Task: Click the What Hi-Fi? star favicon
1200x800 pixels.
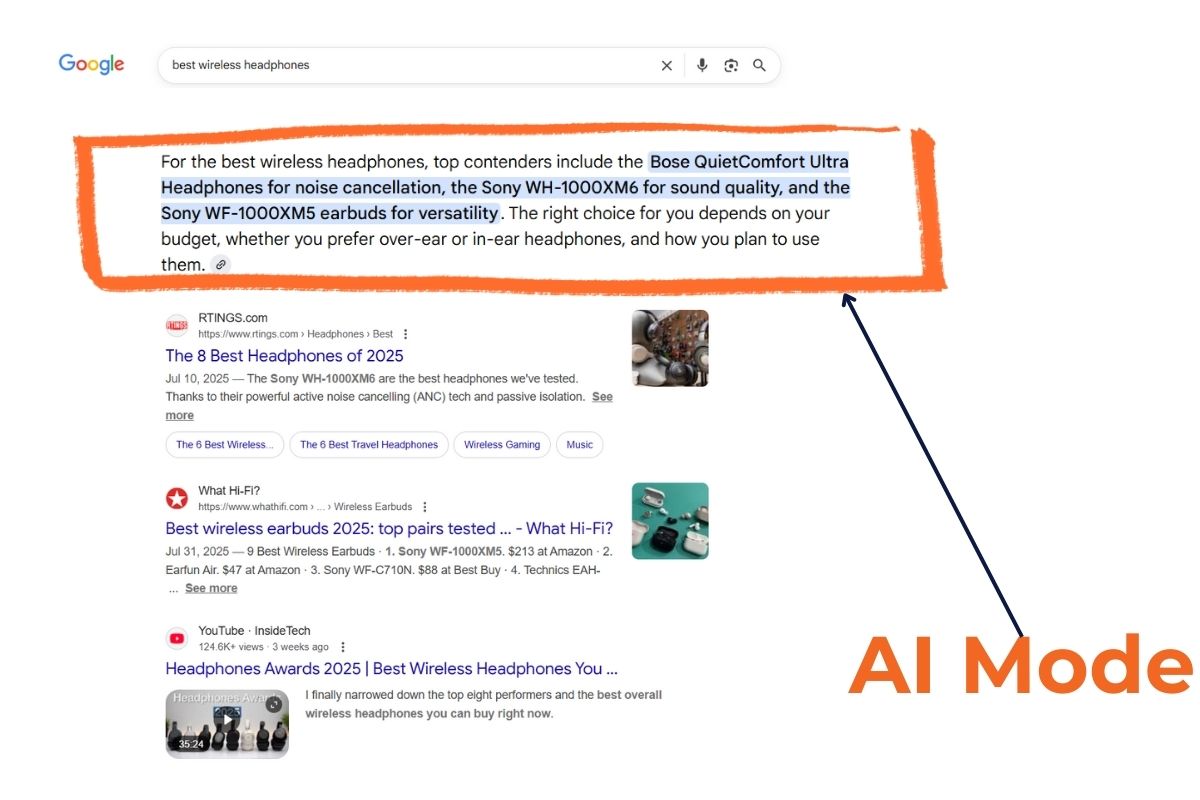Action: 177,498
